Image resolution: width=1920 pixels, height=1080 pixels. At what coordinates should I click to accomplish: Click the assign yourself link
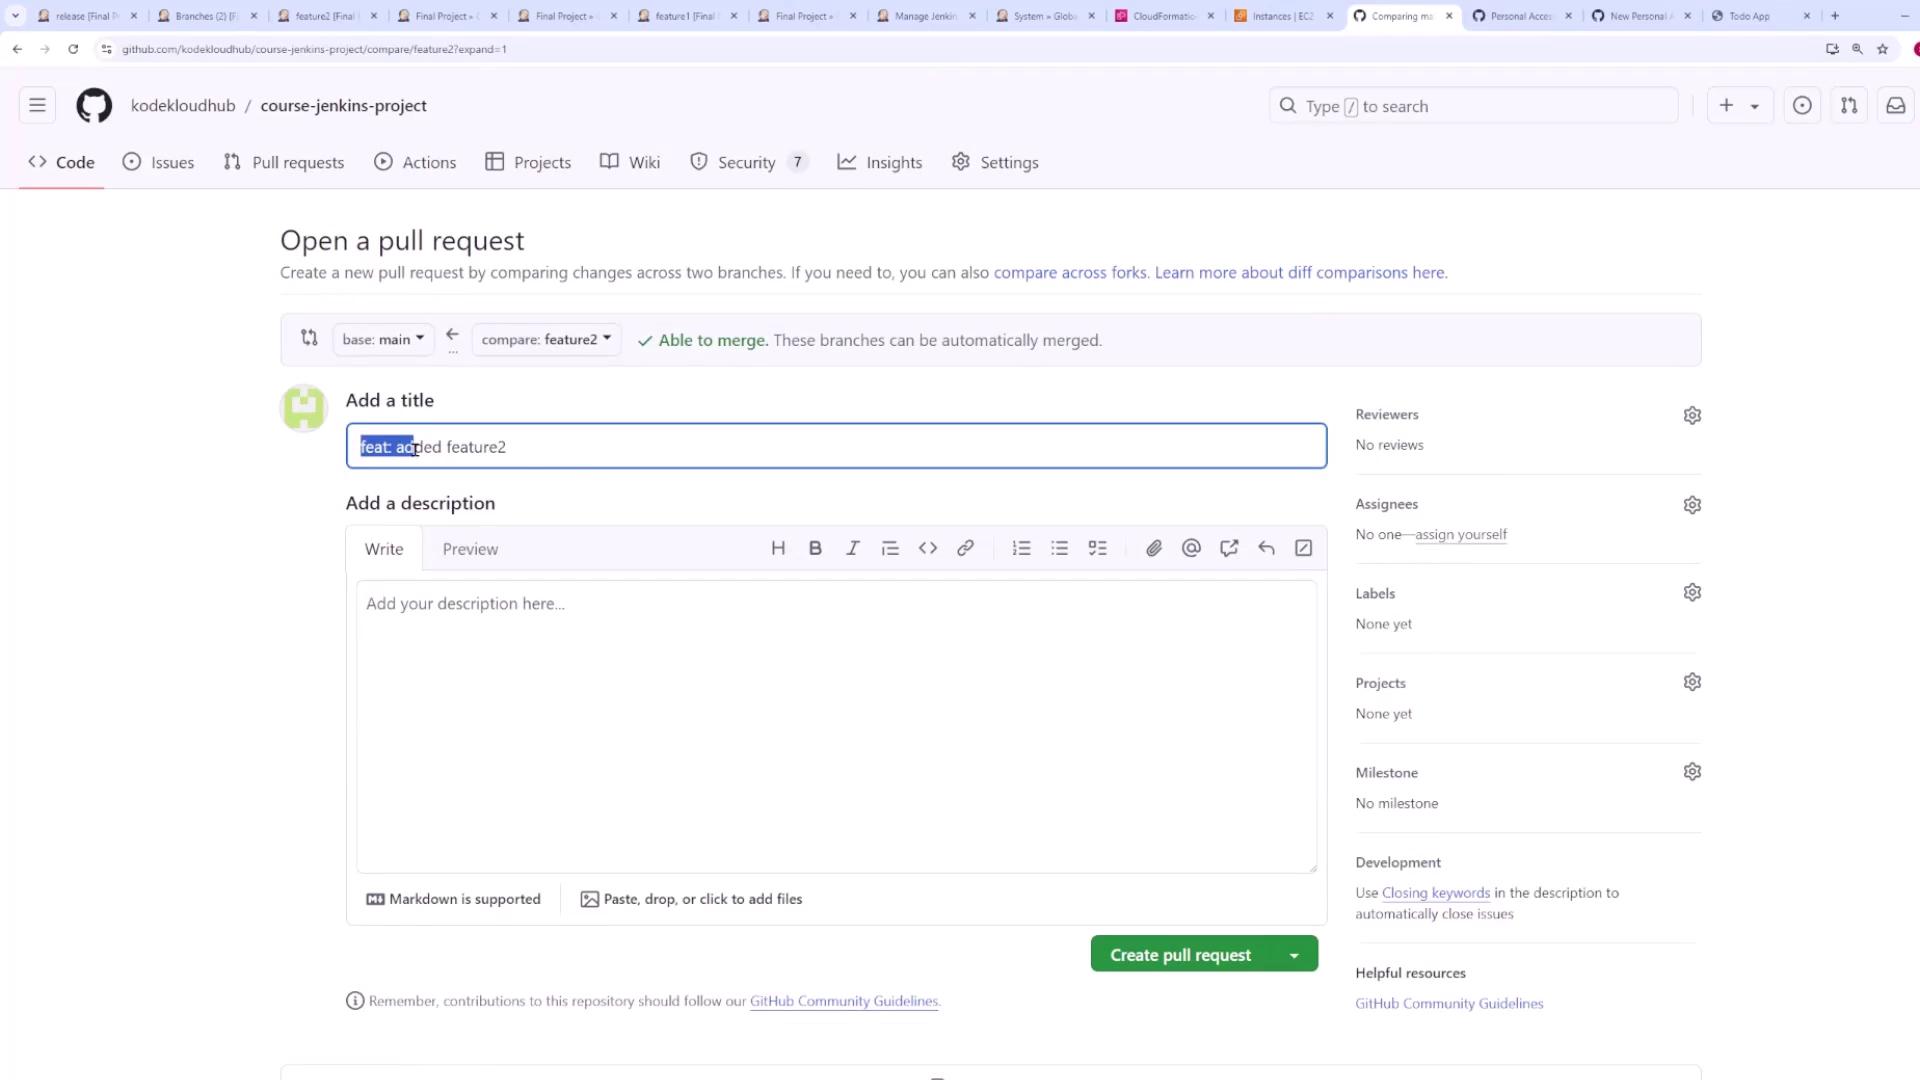[1460, 535]
